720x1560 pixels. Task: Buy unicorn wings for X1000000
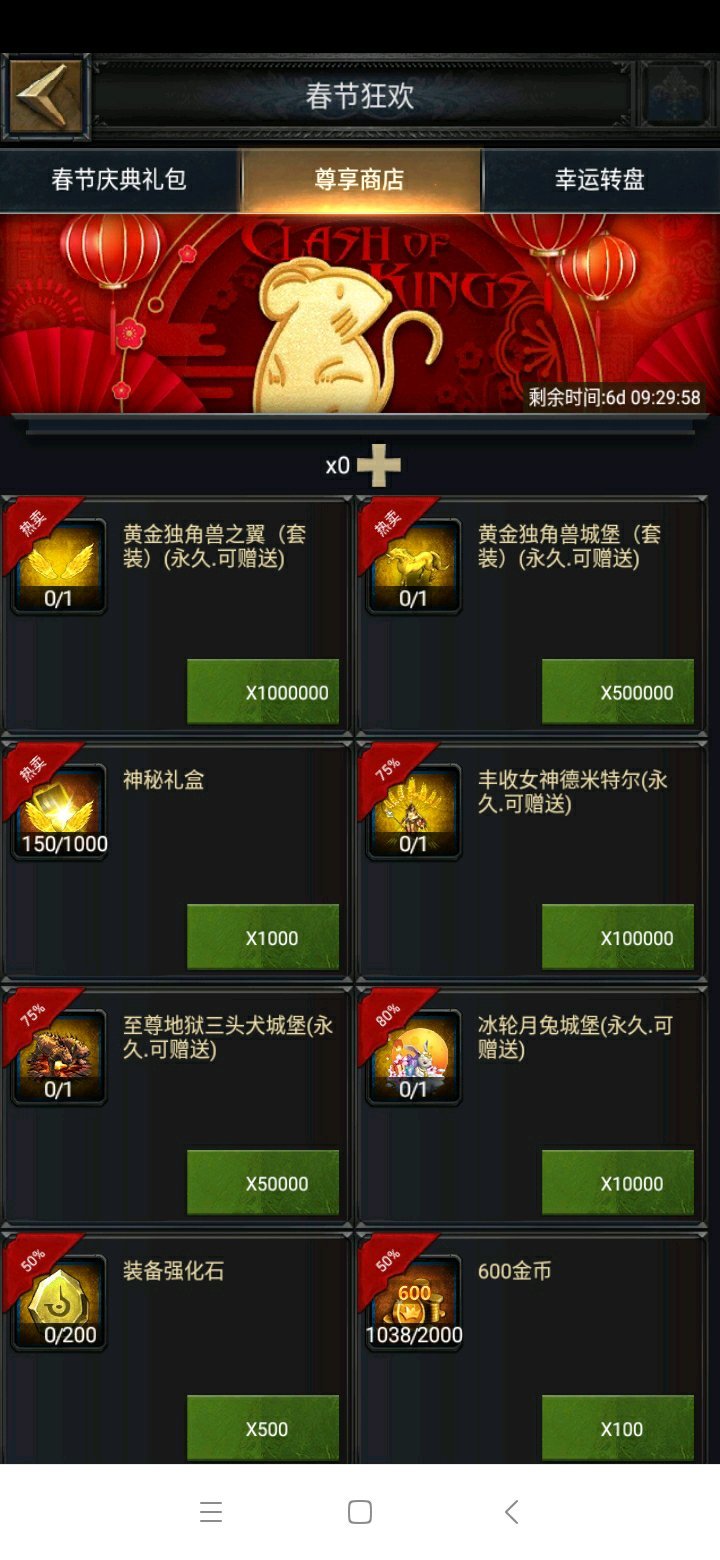(263, 692)
